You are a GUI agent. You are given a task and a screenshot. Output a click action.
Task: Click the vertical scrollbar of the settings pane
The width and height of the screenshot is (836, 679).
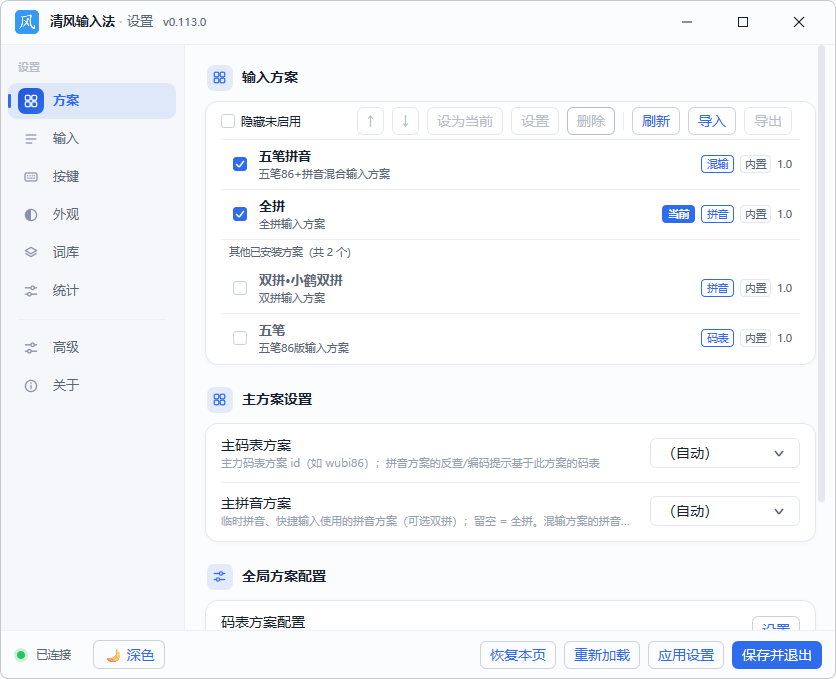[x=822, y=274]
